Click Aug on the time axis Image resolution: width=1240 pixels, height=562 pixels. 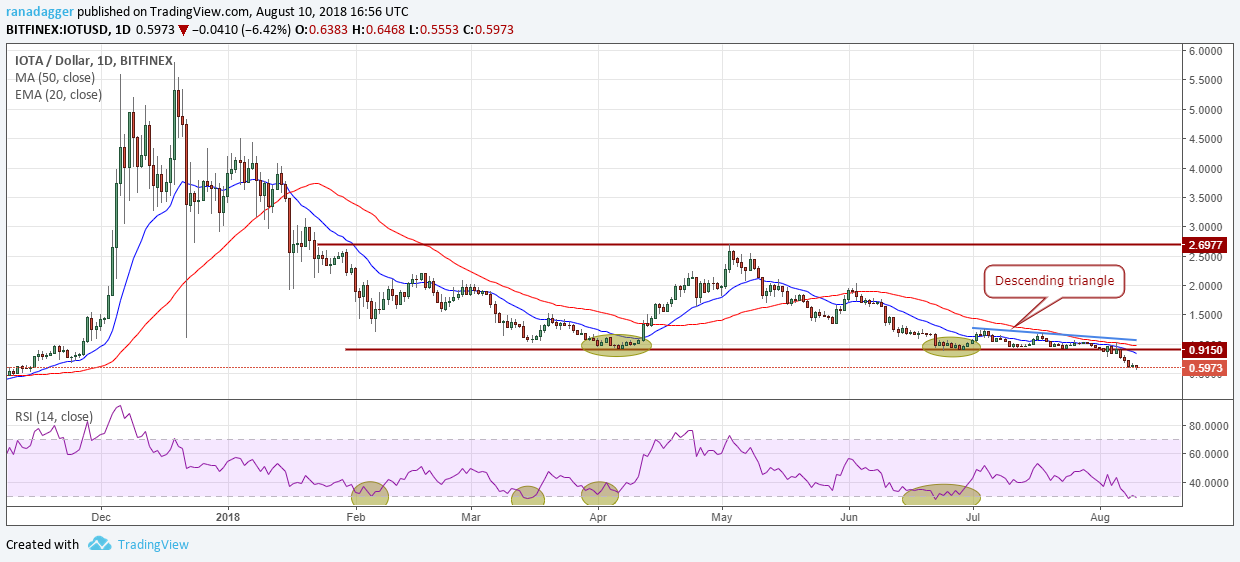pos(1099,518)
